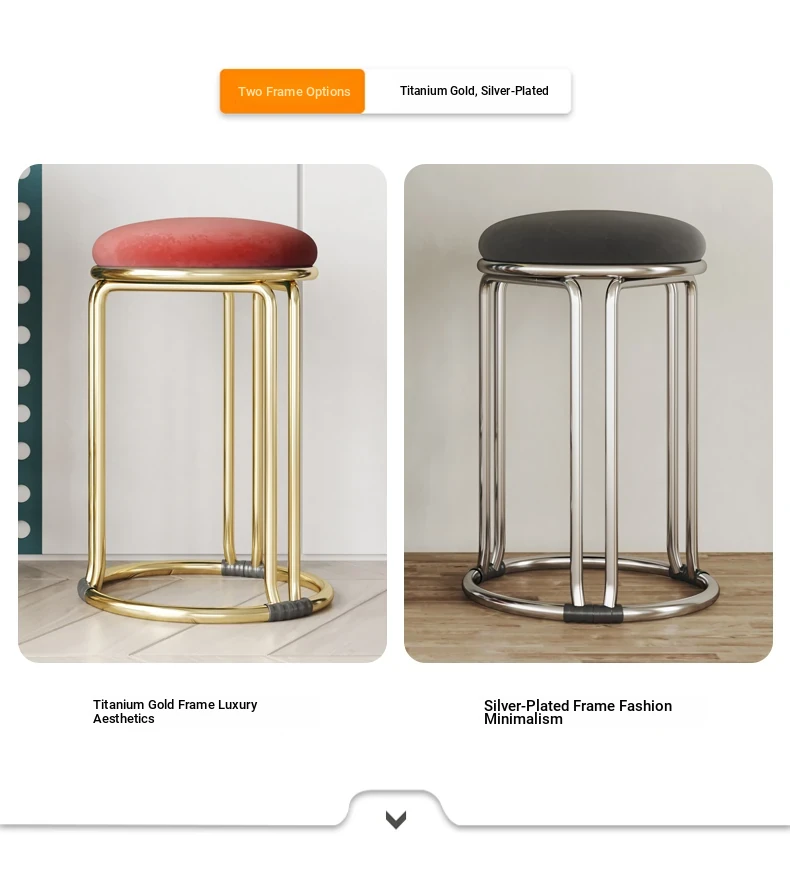Click the gold stool's top rim under red seat
The height and width of the screenshot is (892, 790).
(203, 274)
